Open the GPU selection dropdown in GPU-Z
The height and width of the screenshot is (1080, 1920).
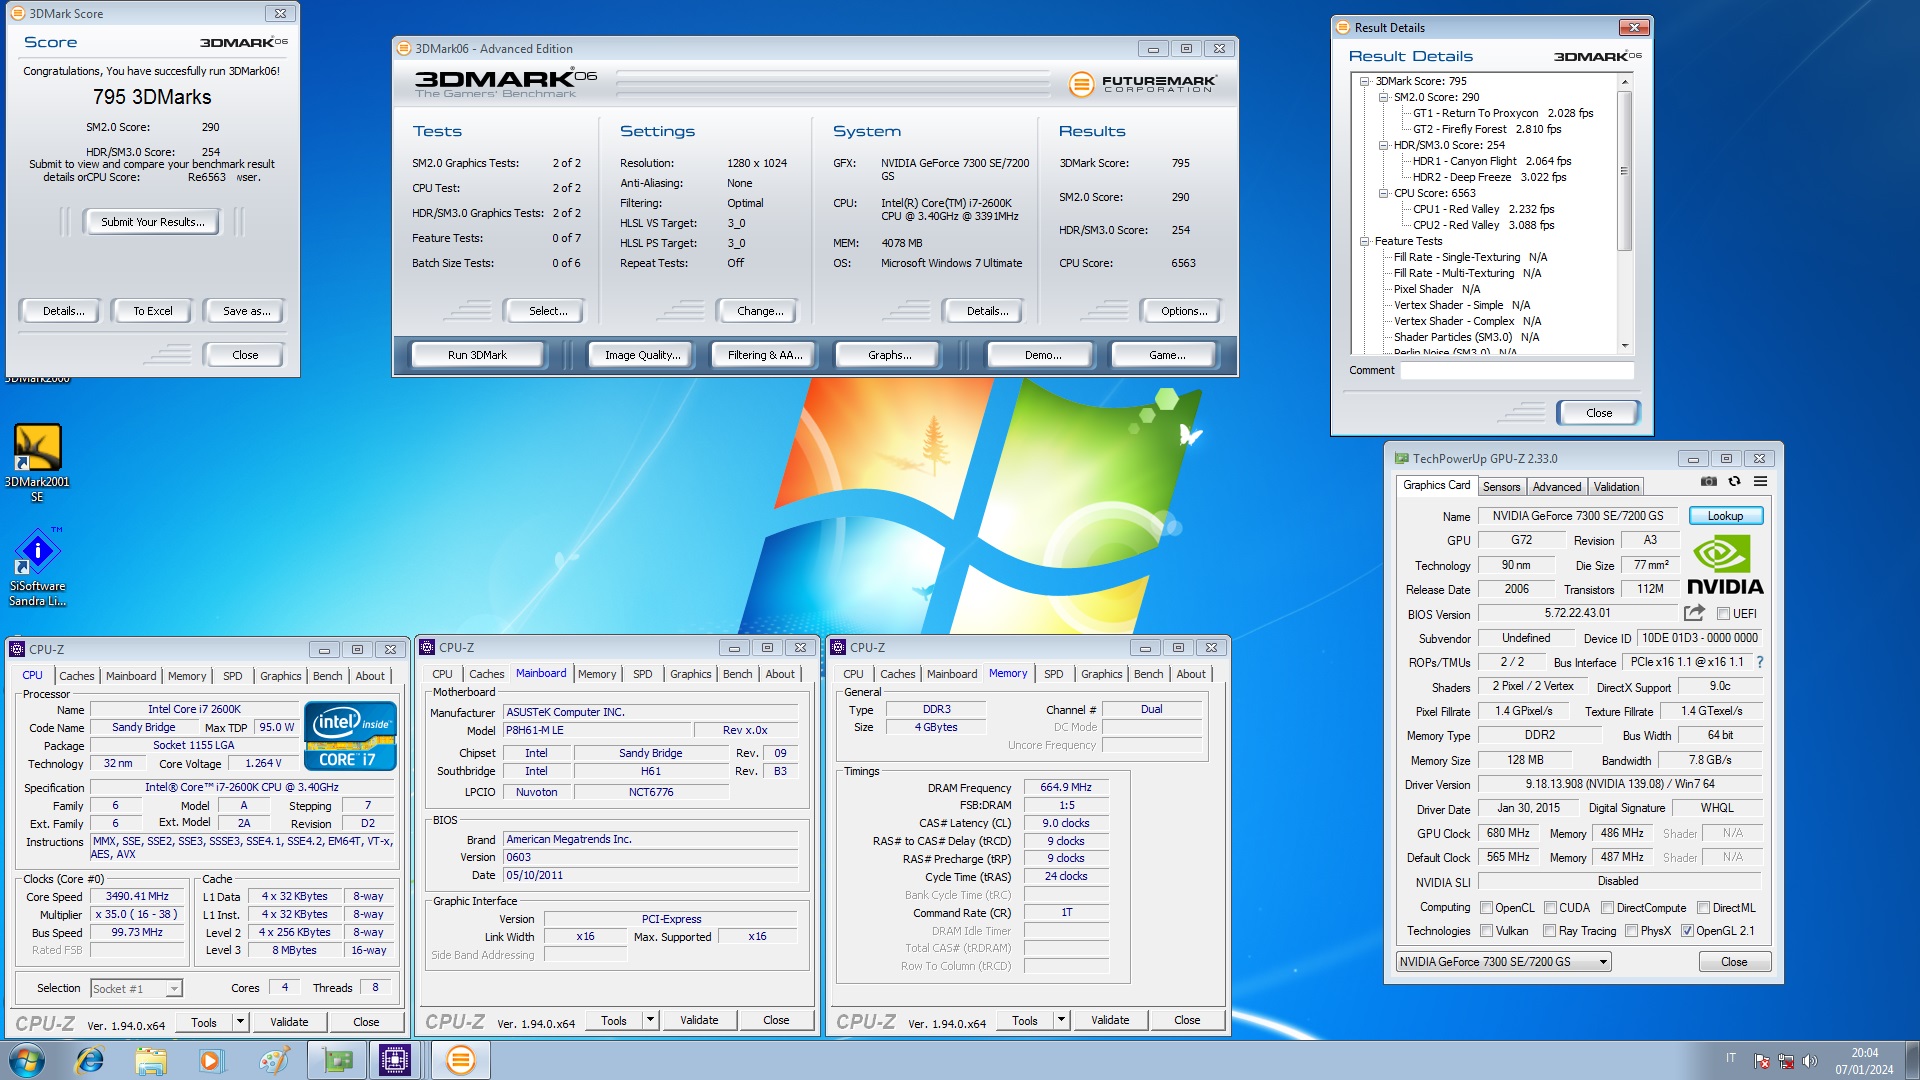1503,962
